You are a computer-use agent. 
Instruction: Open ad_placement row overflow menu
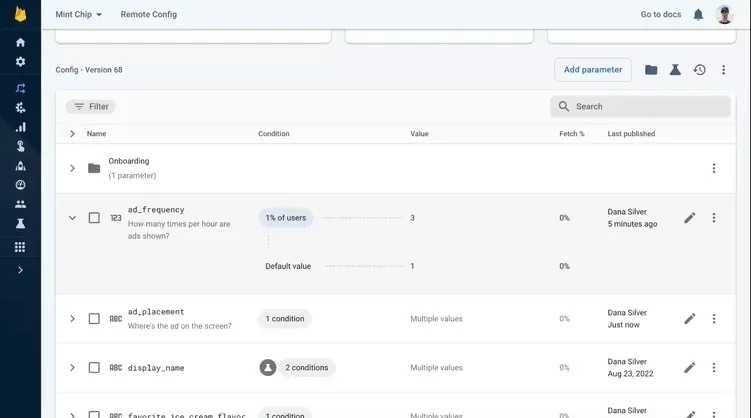[x=714, y=319]
